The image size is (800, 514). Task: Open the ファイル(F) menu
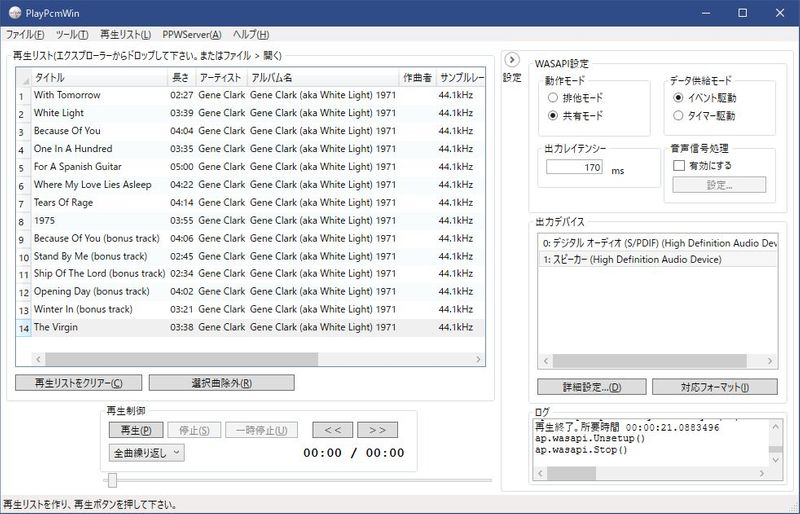[x=26, y=35]
